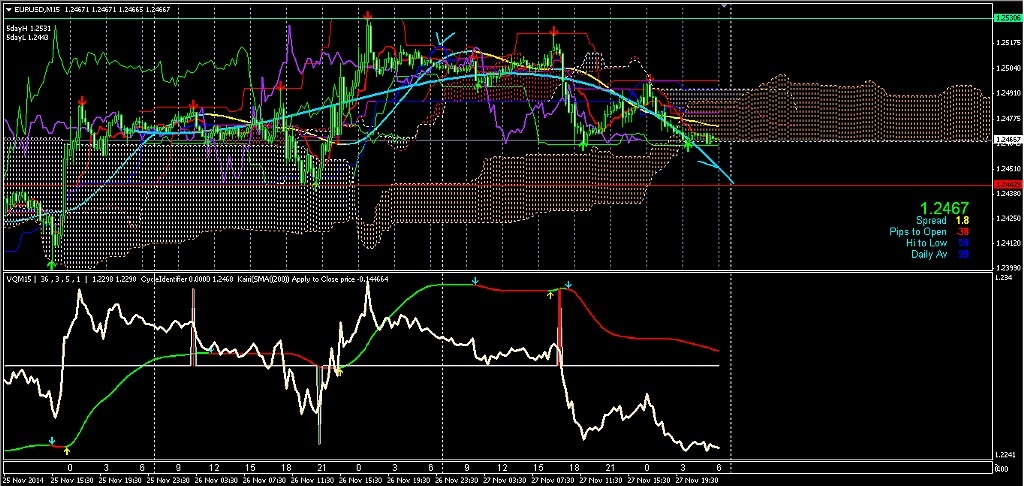Image resolution: width=1024 pixels, height=486 pixels.
Task: Click the red 1.24429 price level tag
Action: [x=1007, y=186]
